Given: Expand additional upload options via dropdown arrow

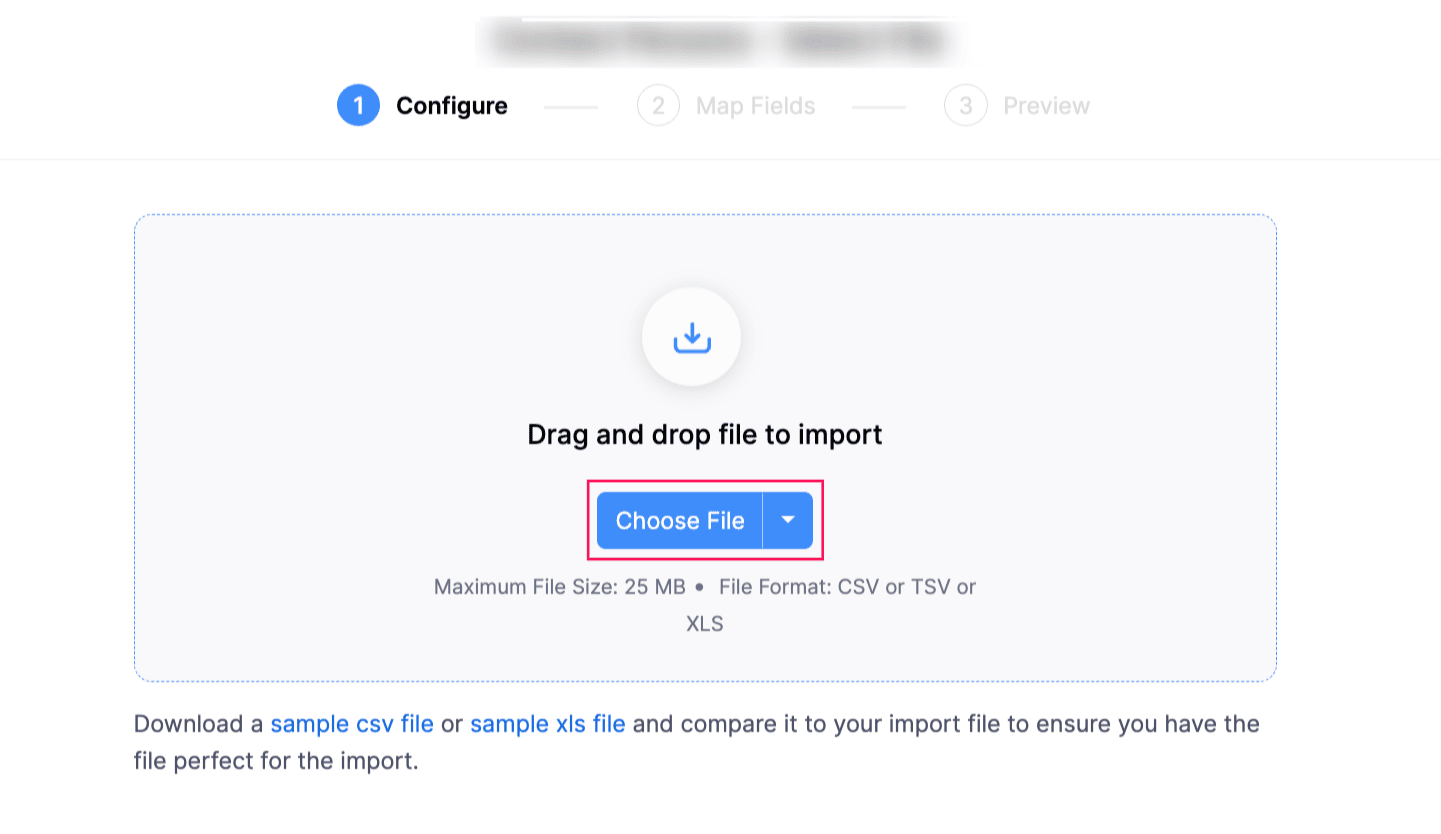Looking at the screenshot, I should [788, 520].
